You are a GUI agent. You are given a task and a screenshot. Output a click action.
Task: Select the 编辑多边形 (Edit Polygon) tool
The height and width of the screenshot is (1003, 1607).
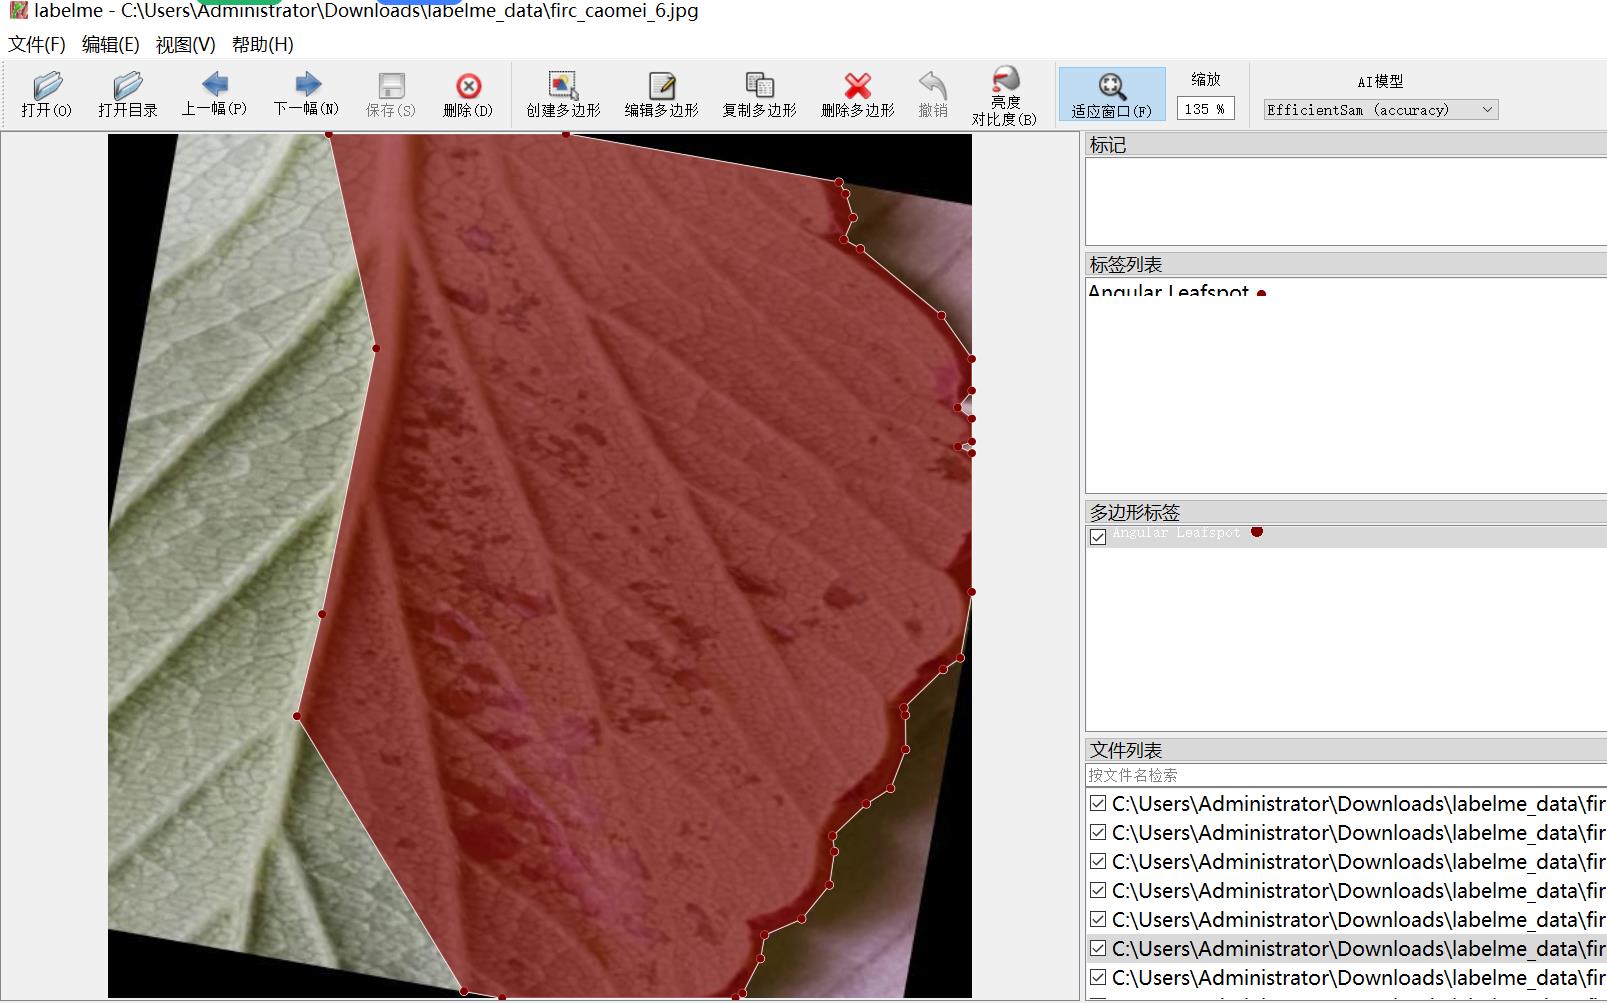pos(660,95)
